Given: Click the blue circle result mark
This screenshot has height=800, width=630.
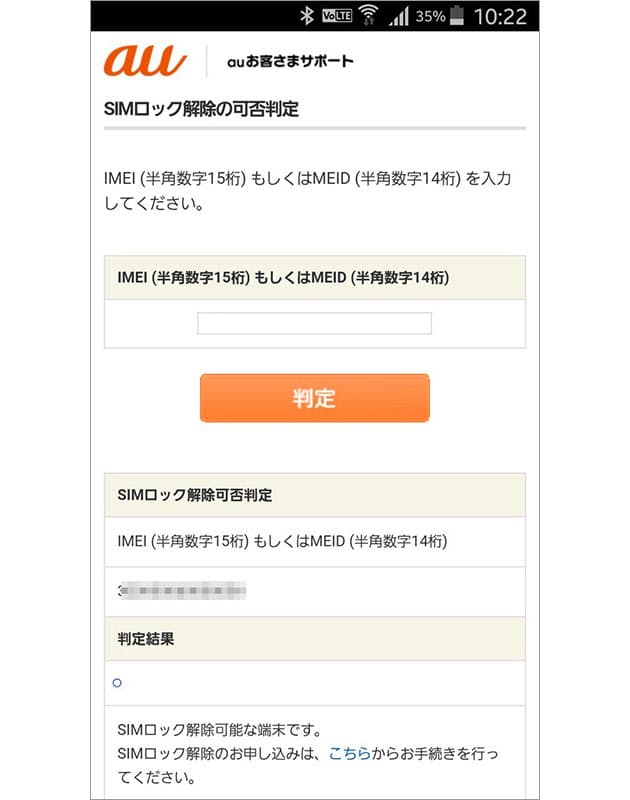Looking at the screenshot, I should [x=117, y=683].
